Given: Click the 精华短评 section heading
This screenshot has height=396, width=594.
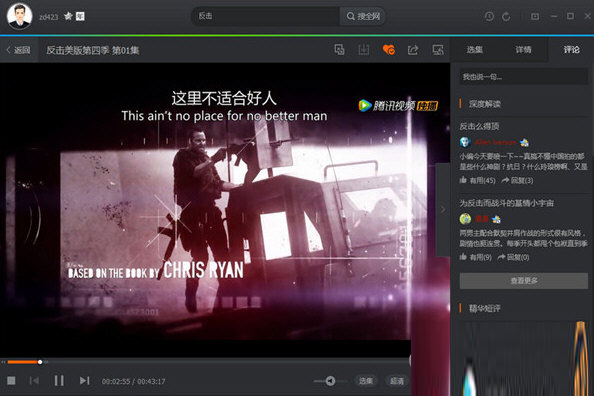Looking at the screenshot, I should pos(485,308).
